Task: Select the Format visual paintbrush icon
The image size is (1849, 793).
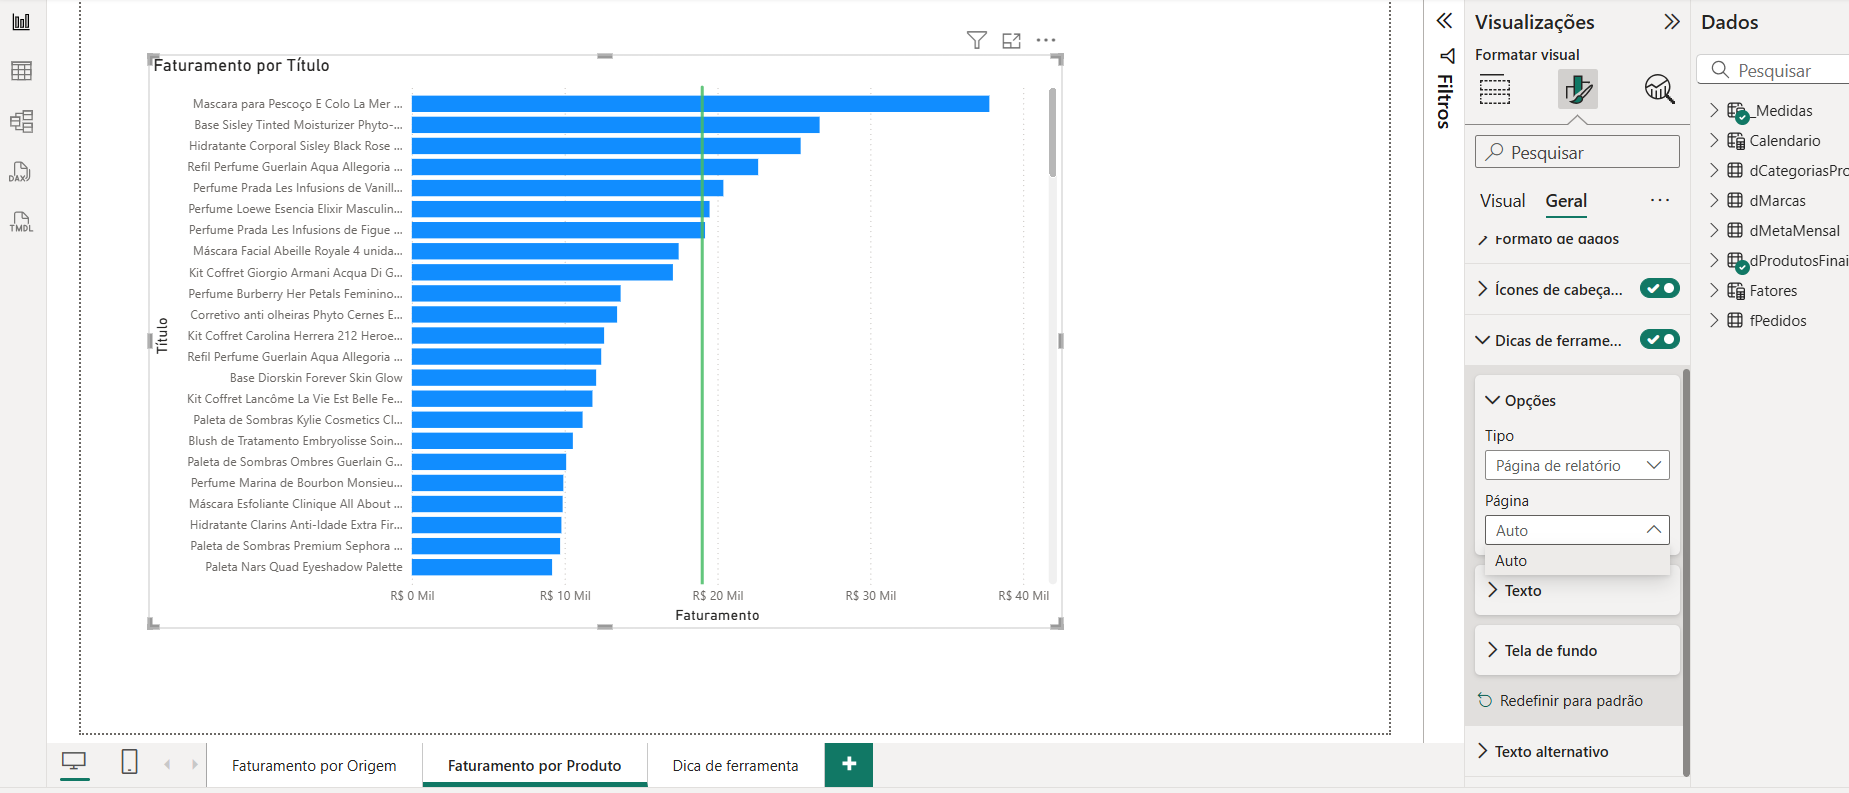Action: pos(1578,89)
